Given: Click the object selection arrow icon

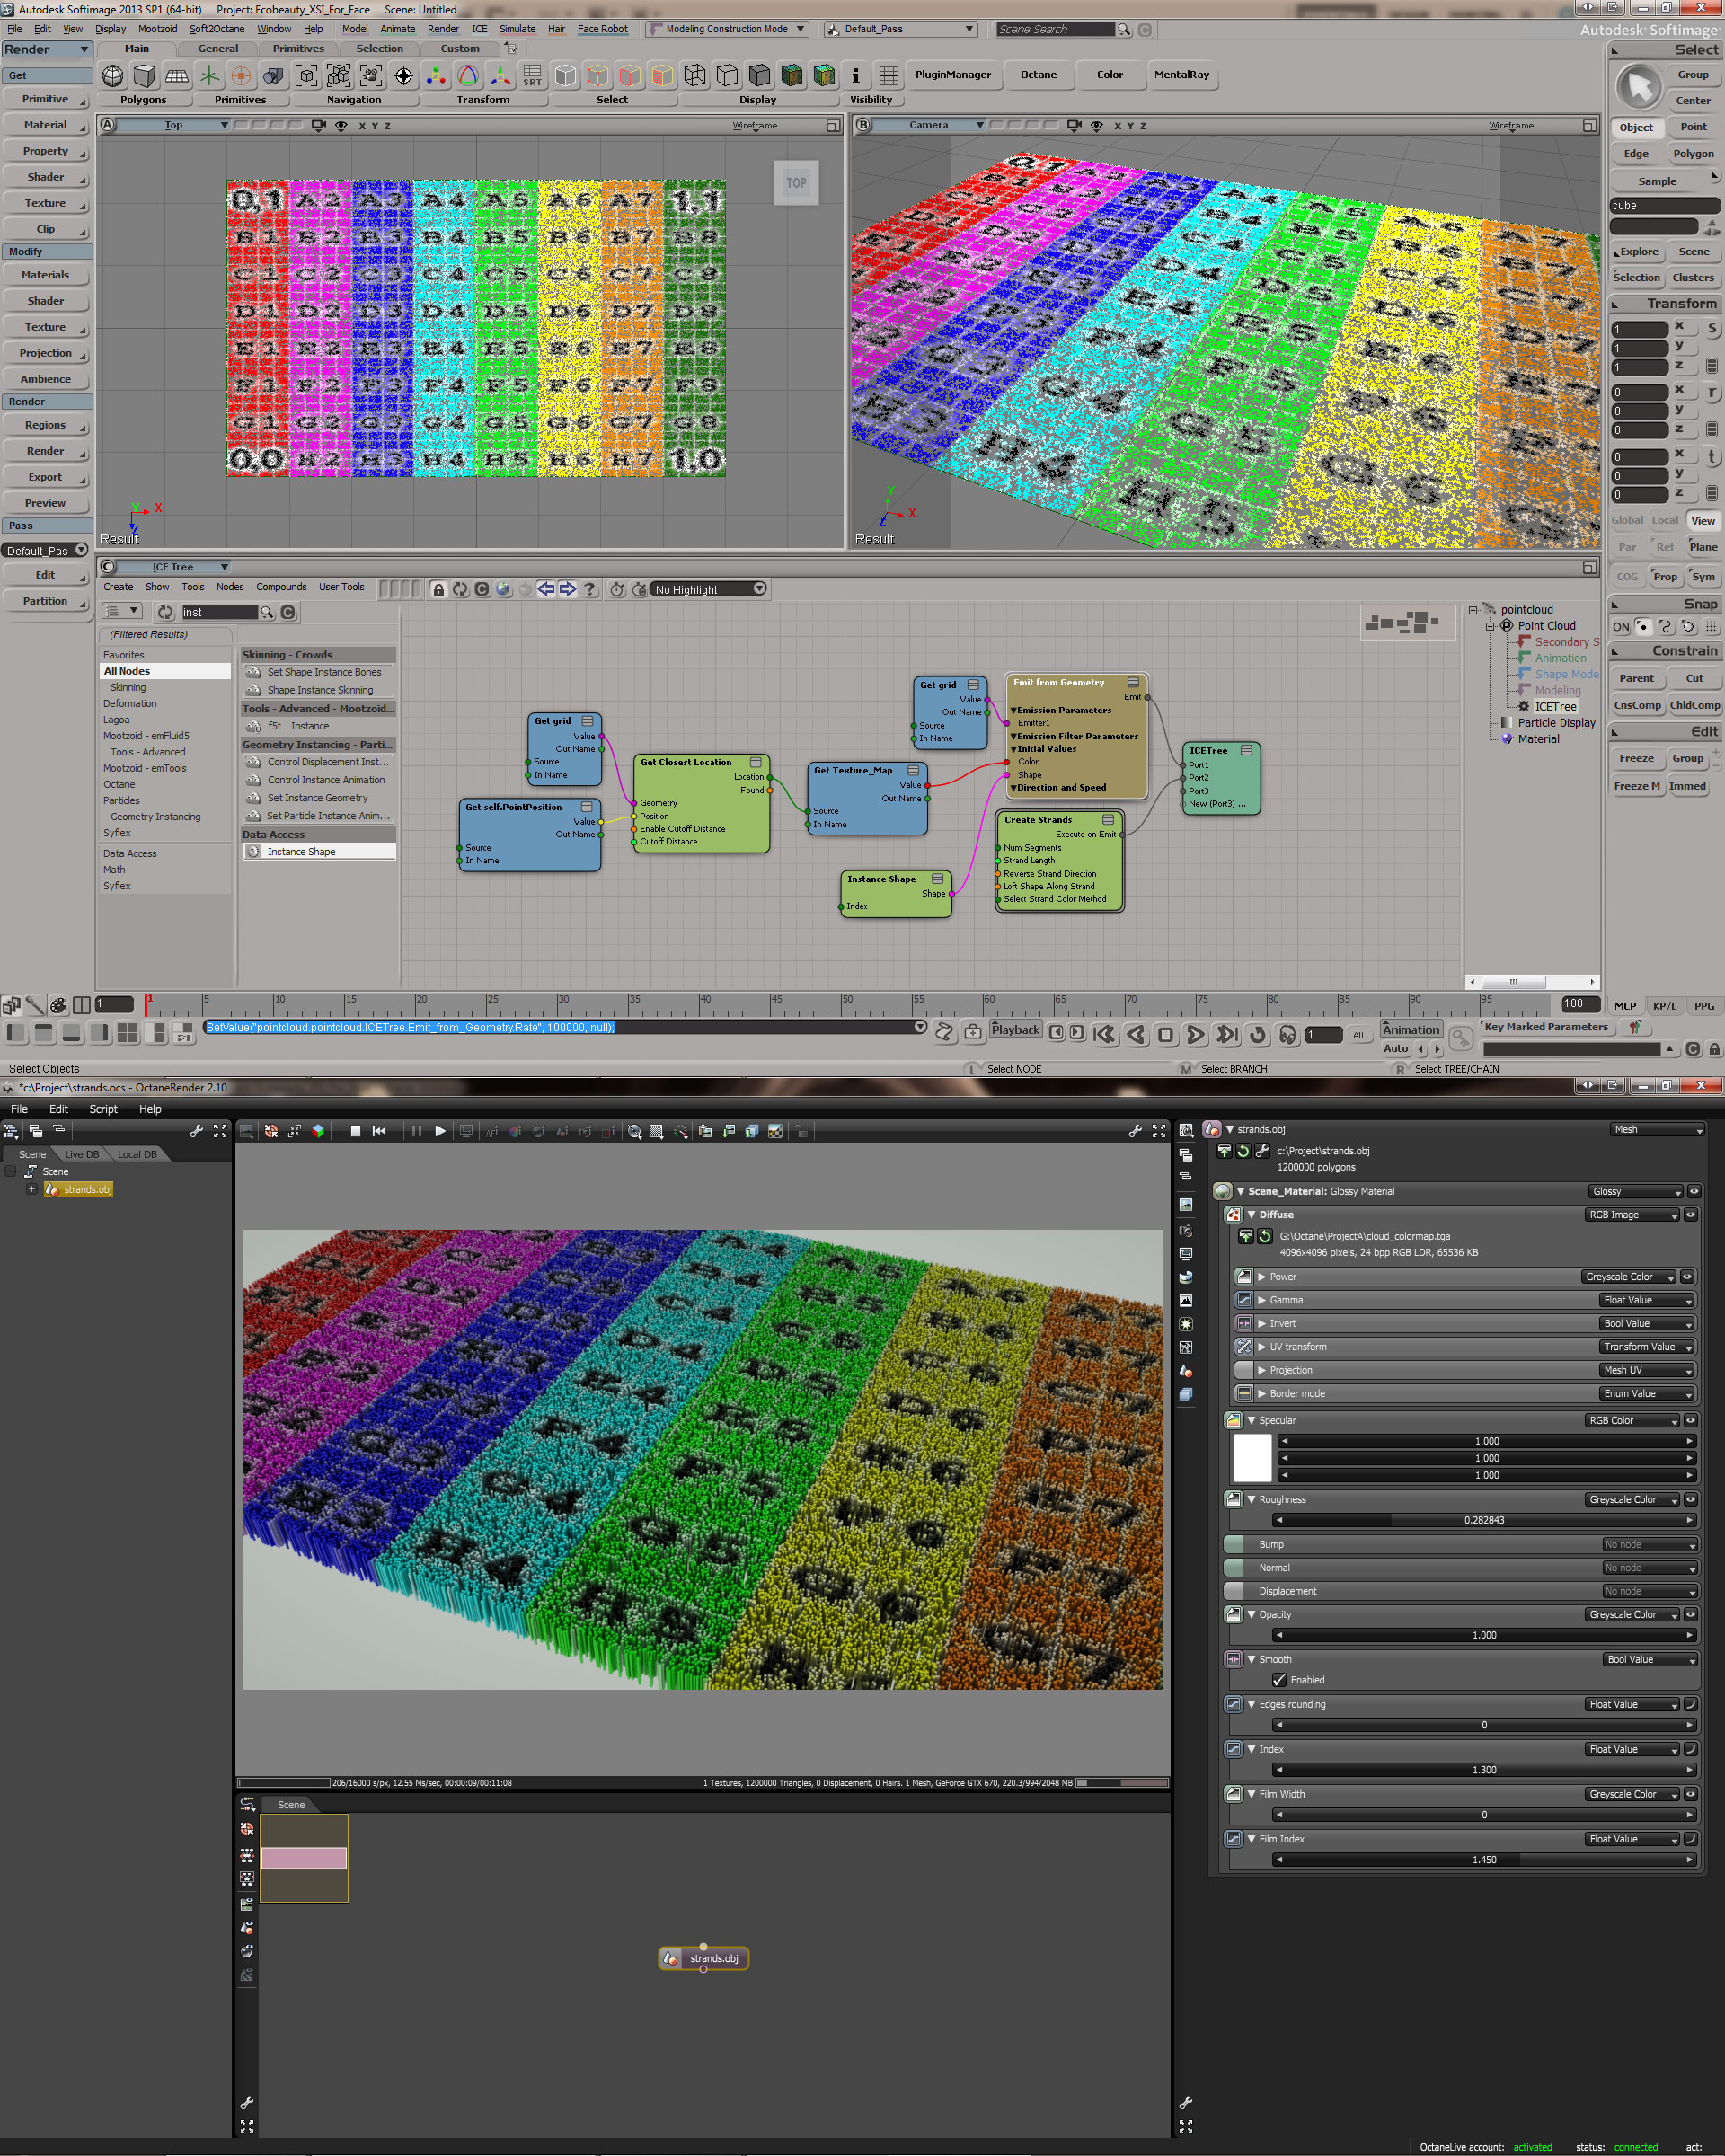Looking at the screenshot, I should coord(1638,87).
